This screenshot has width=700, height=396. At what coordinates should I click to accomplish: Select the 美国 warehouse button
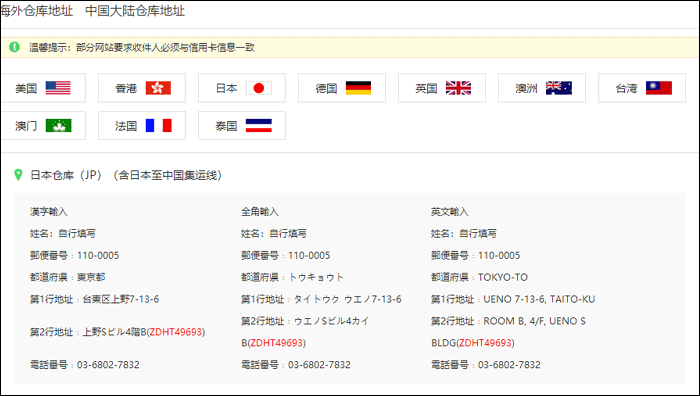click(x=43, y=88)
